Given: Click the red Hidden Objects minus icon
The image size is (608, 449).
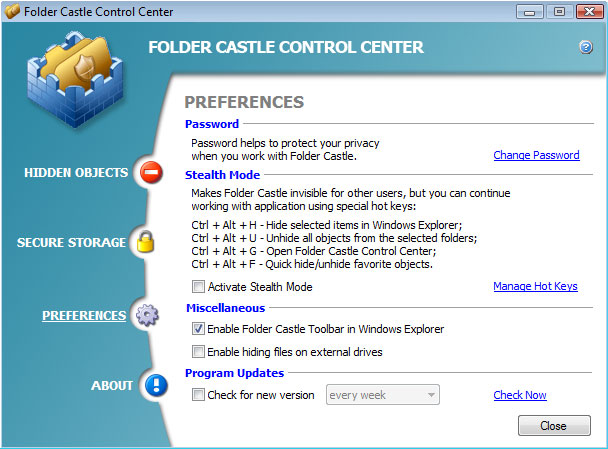Looking at the screenshot, I should [x=151, y=172].
